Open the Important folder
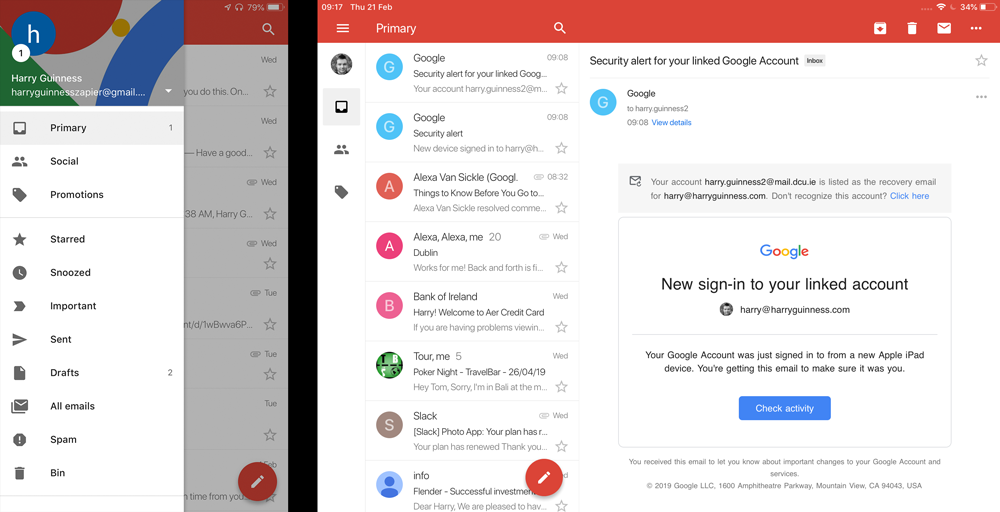The width and height of the screenshot is (1000, 512). pyautogui.click(x=92, y=306)
